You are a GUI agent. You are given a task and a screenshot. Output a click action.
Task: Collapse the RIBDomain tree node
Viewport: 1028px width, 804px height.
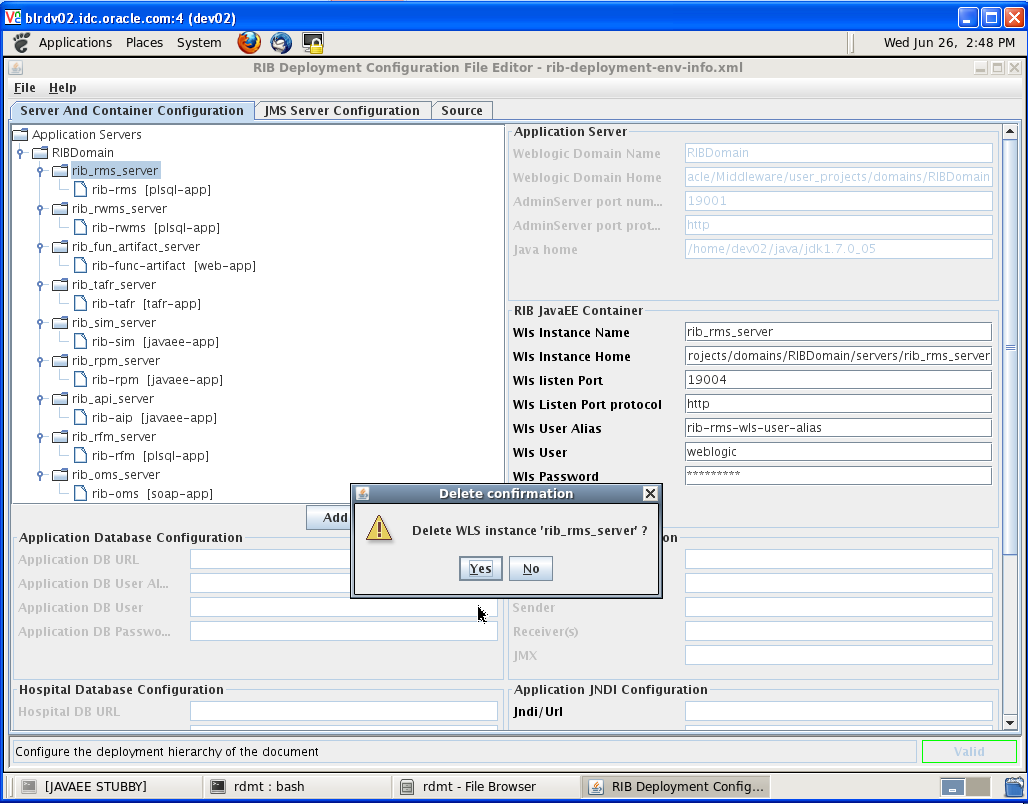point(20,153)
